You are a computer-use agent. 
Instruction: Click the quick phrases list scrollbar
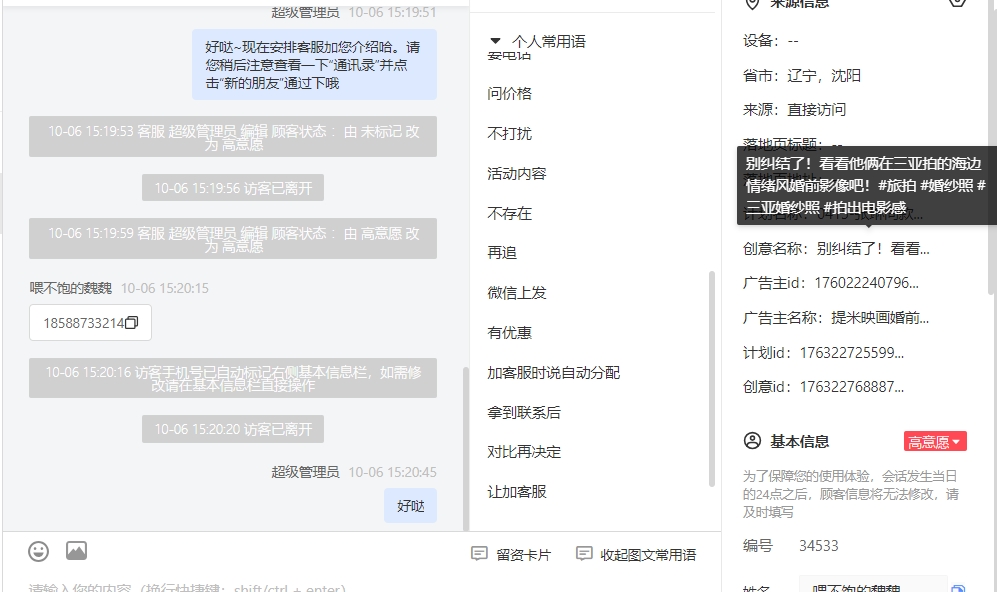pos(712,379)
